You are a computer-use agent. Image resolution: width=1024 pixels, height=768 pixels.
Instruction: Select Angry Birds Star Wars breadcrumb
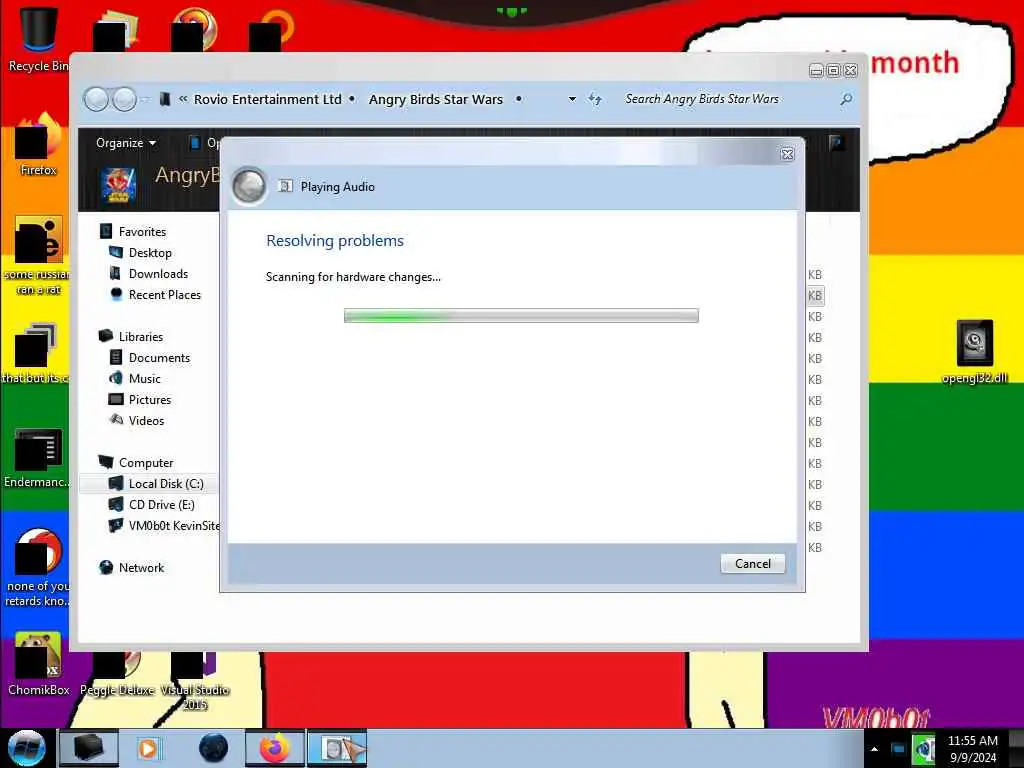point(436,99)
